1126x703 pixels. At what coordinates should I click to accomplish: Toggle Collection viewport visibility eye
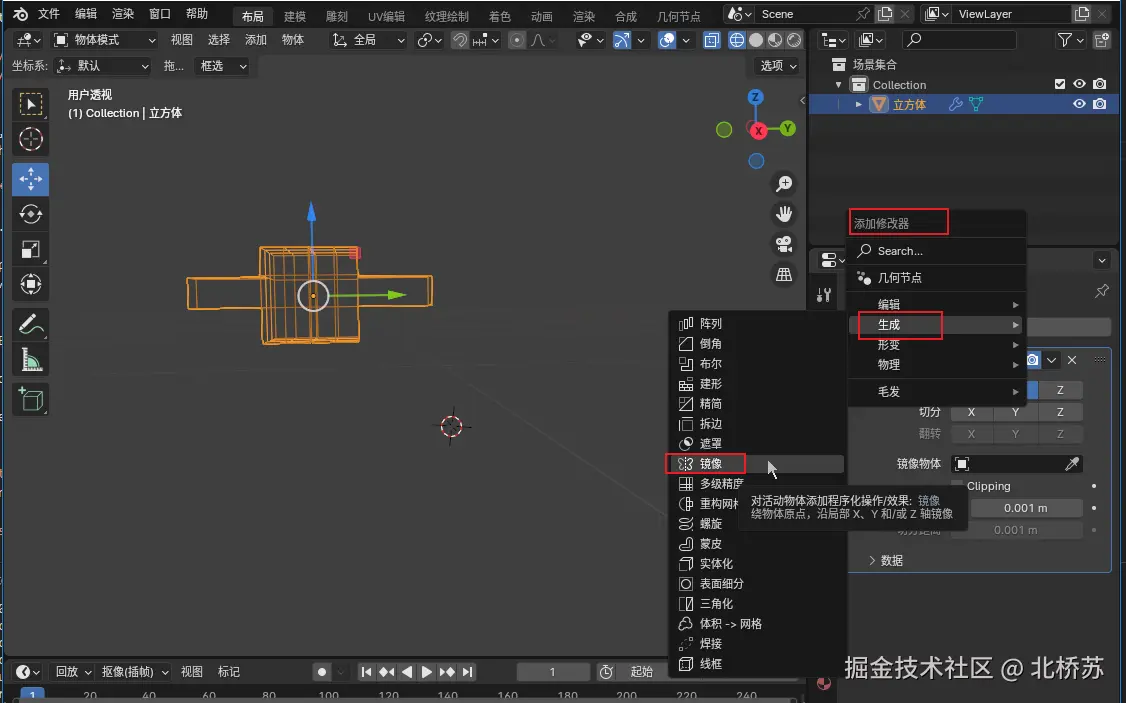pos(1079,84)
